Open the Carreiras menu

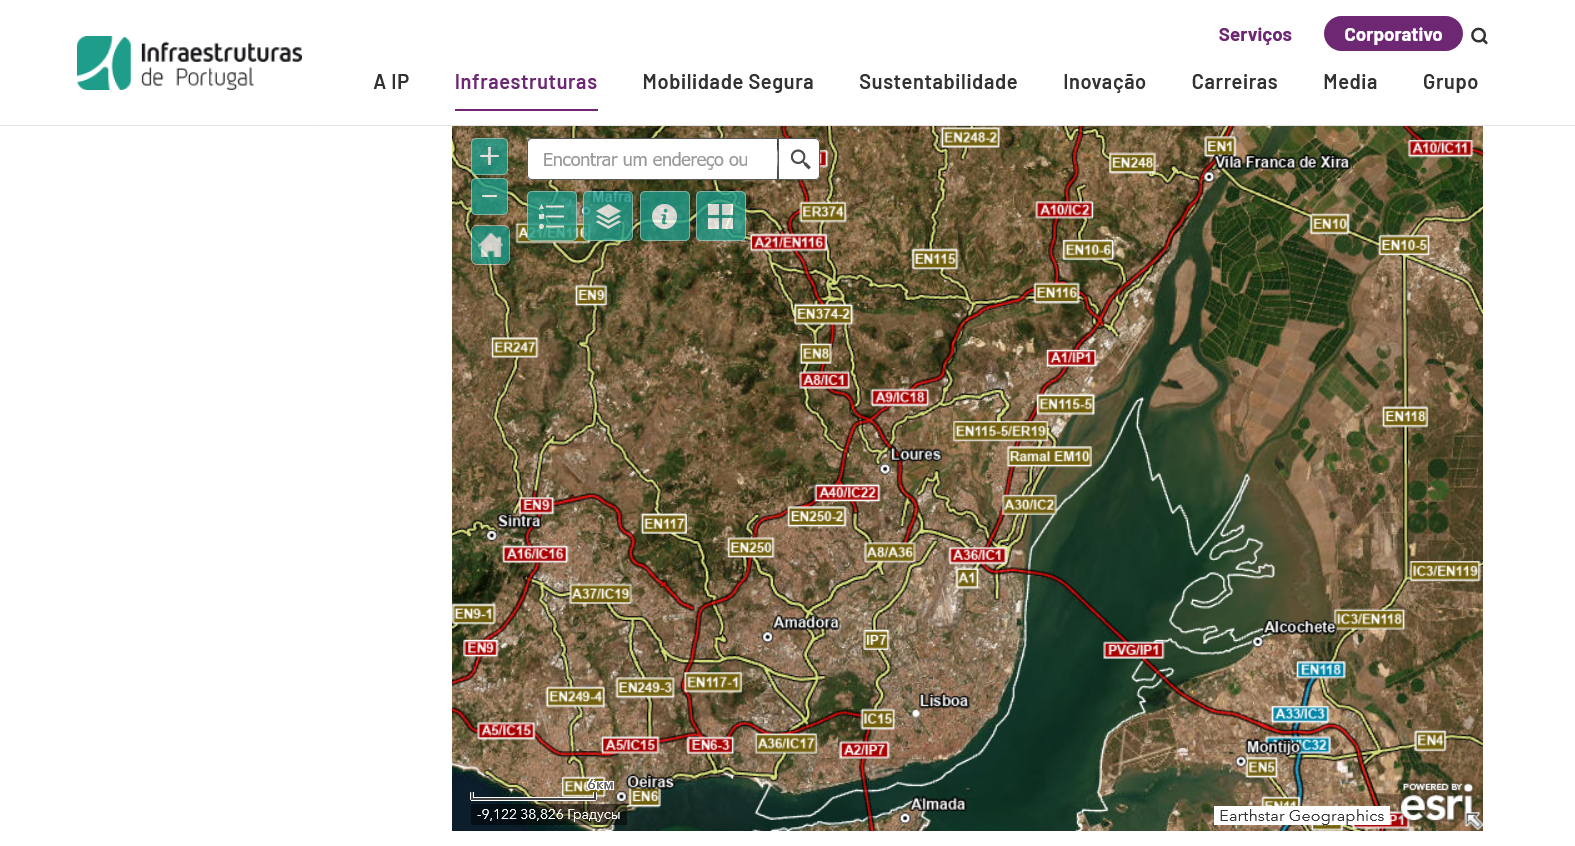click(1234, 82)
